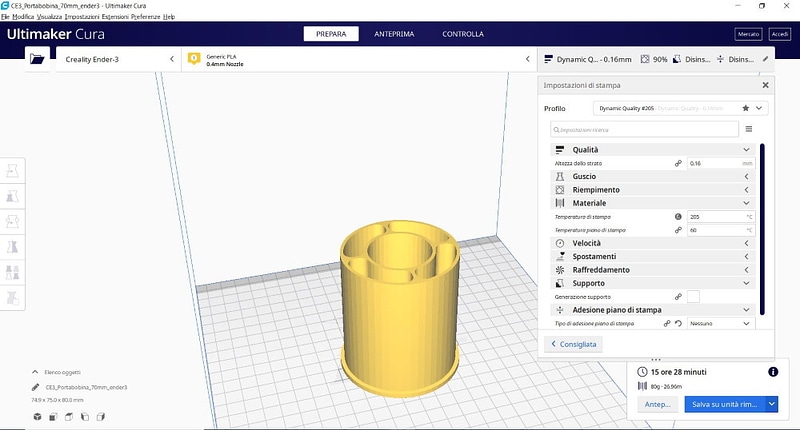Expand the Guscio settings section
This screenshot has height=430, width=800.
point(653,176)
